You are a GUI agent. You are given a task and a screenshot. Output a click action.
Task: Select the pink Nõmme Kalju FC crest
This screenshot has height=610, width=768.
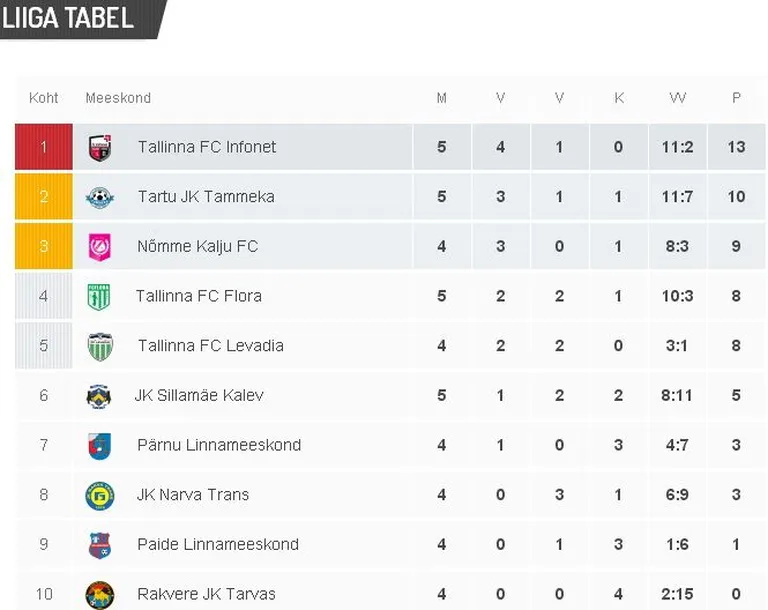[99, 246]
